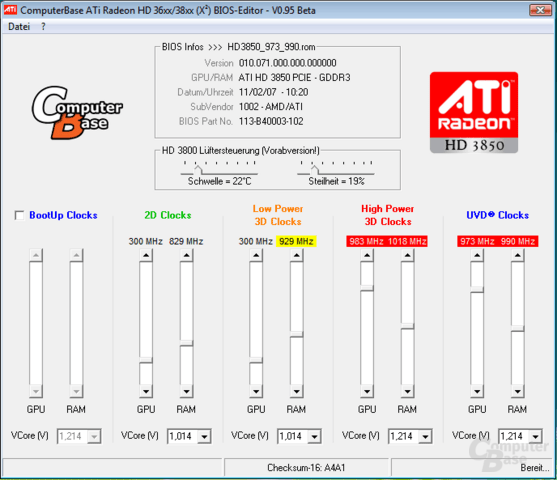Click up arrow of Low Power 3D RAM slider
Image resolution: width=557 pixels, height=480 pixels.
point(297,255)
